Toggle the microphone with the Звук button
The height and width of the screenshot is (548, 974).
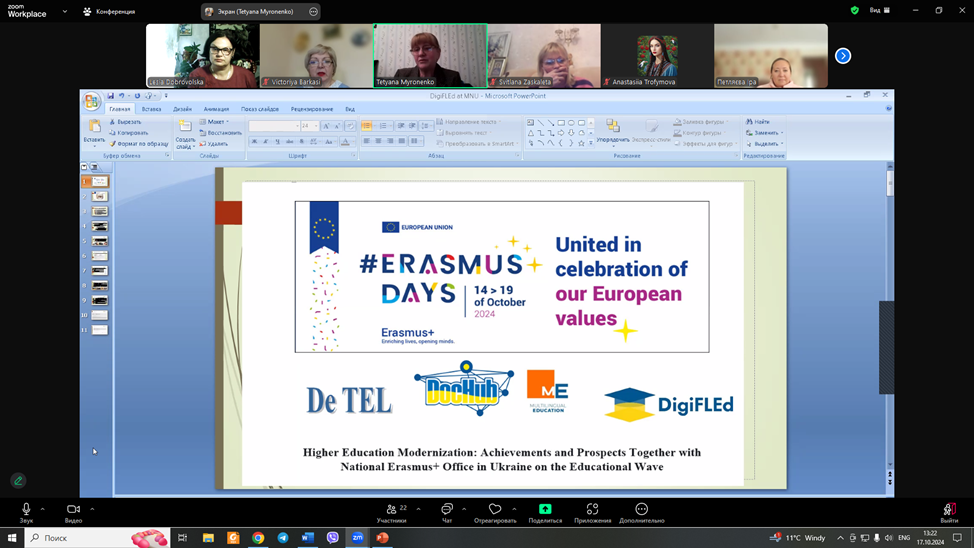pos(26,510)
